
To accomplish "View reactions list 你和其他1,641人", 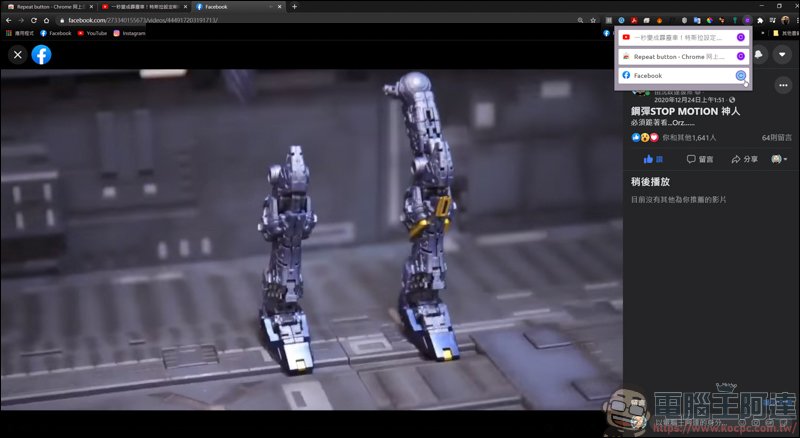I will coord(689,138).
